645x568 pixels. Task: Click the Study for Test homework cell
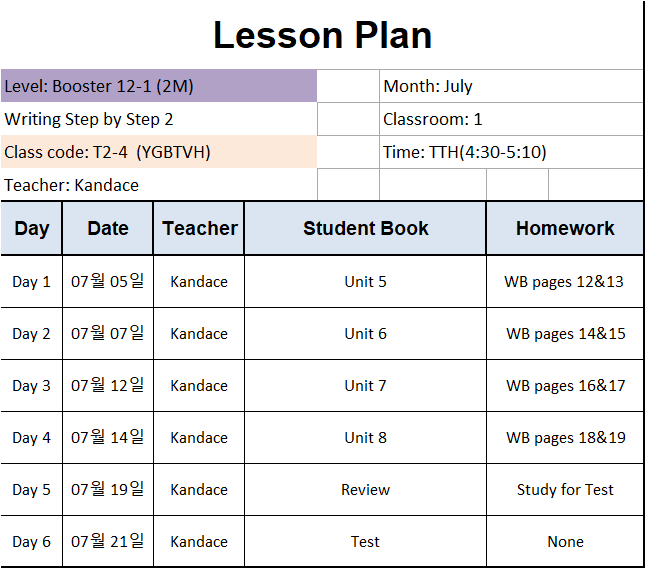pyautogui.click(x=565, y=489)
